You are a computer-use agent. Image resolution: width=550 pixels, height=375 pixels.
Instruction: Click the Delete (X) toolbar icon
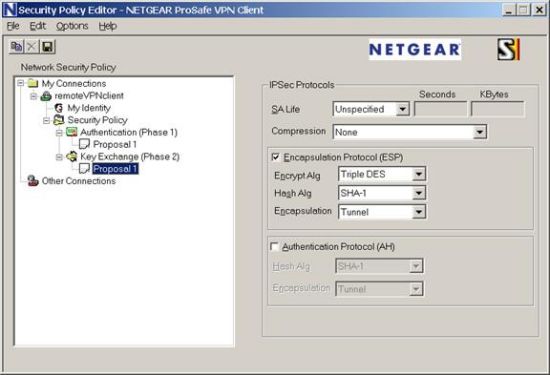coord(32,46)
